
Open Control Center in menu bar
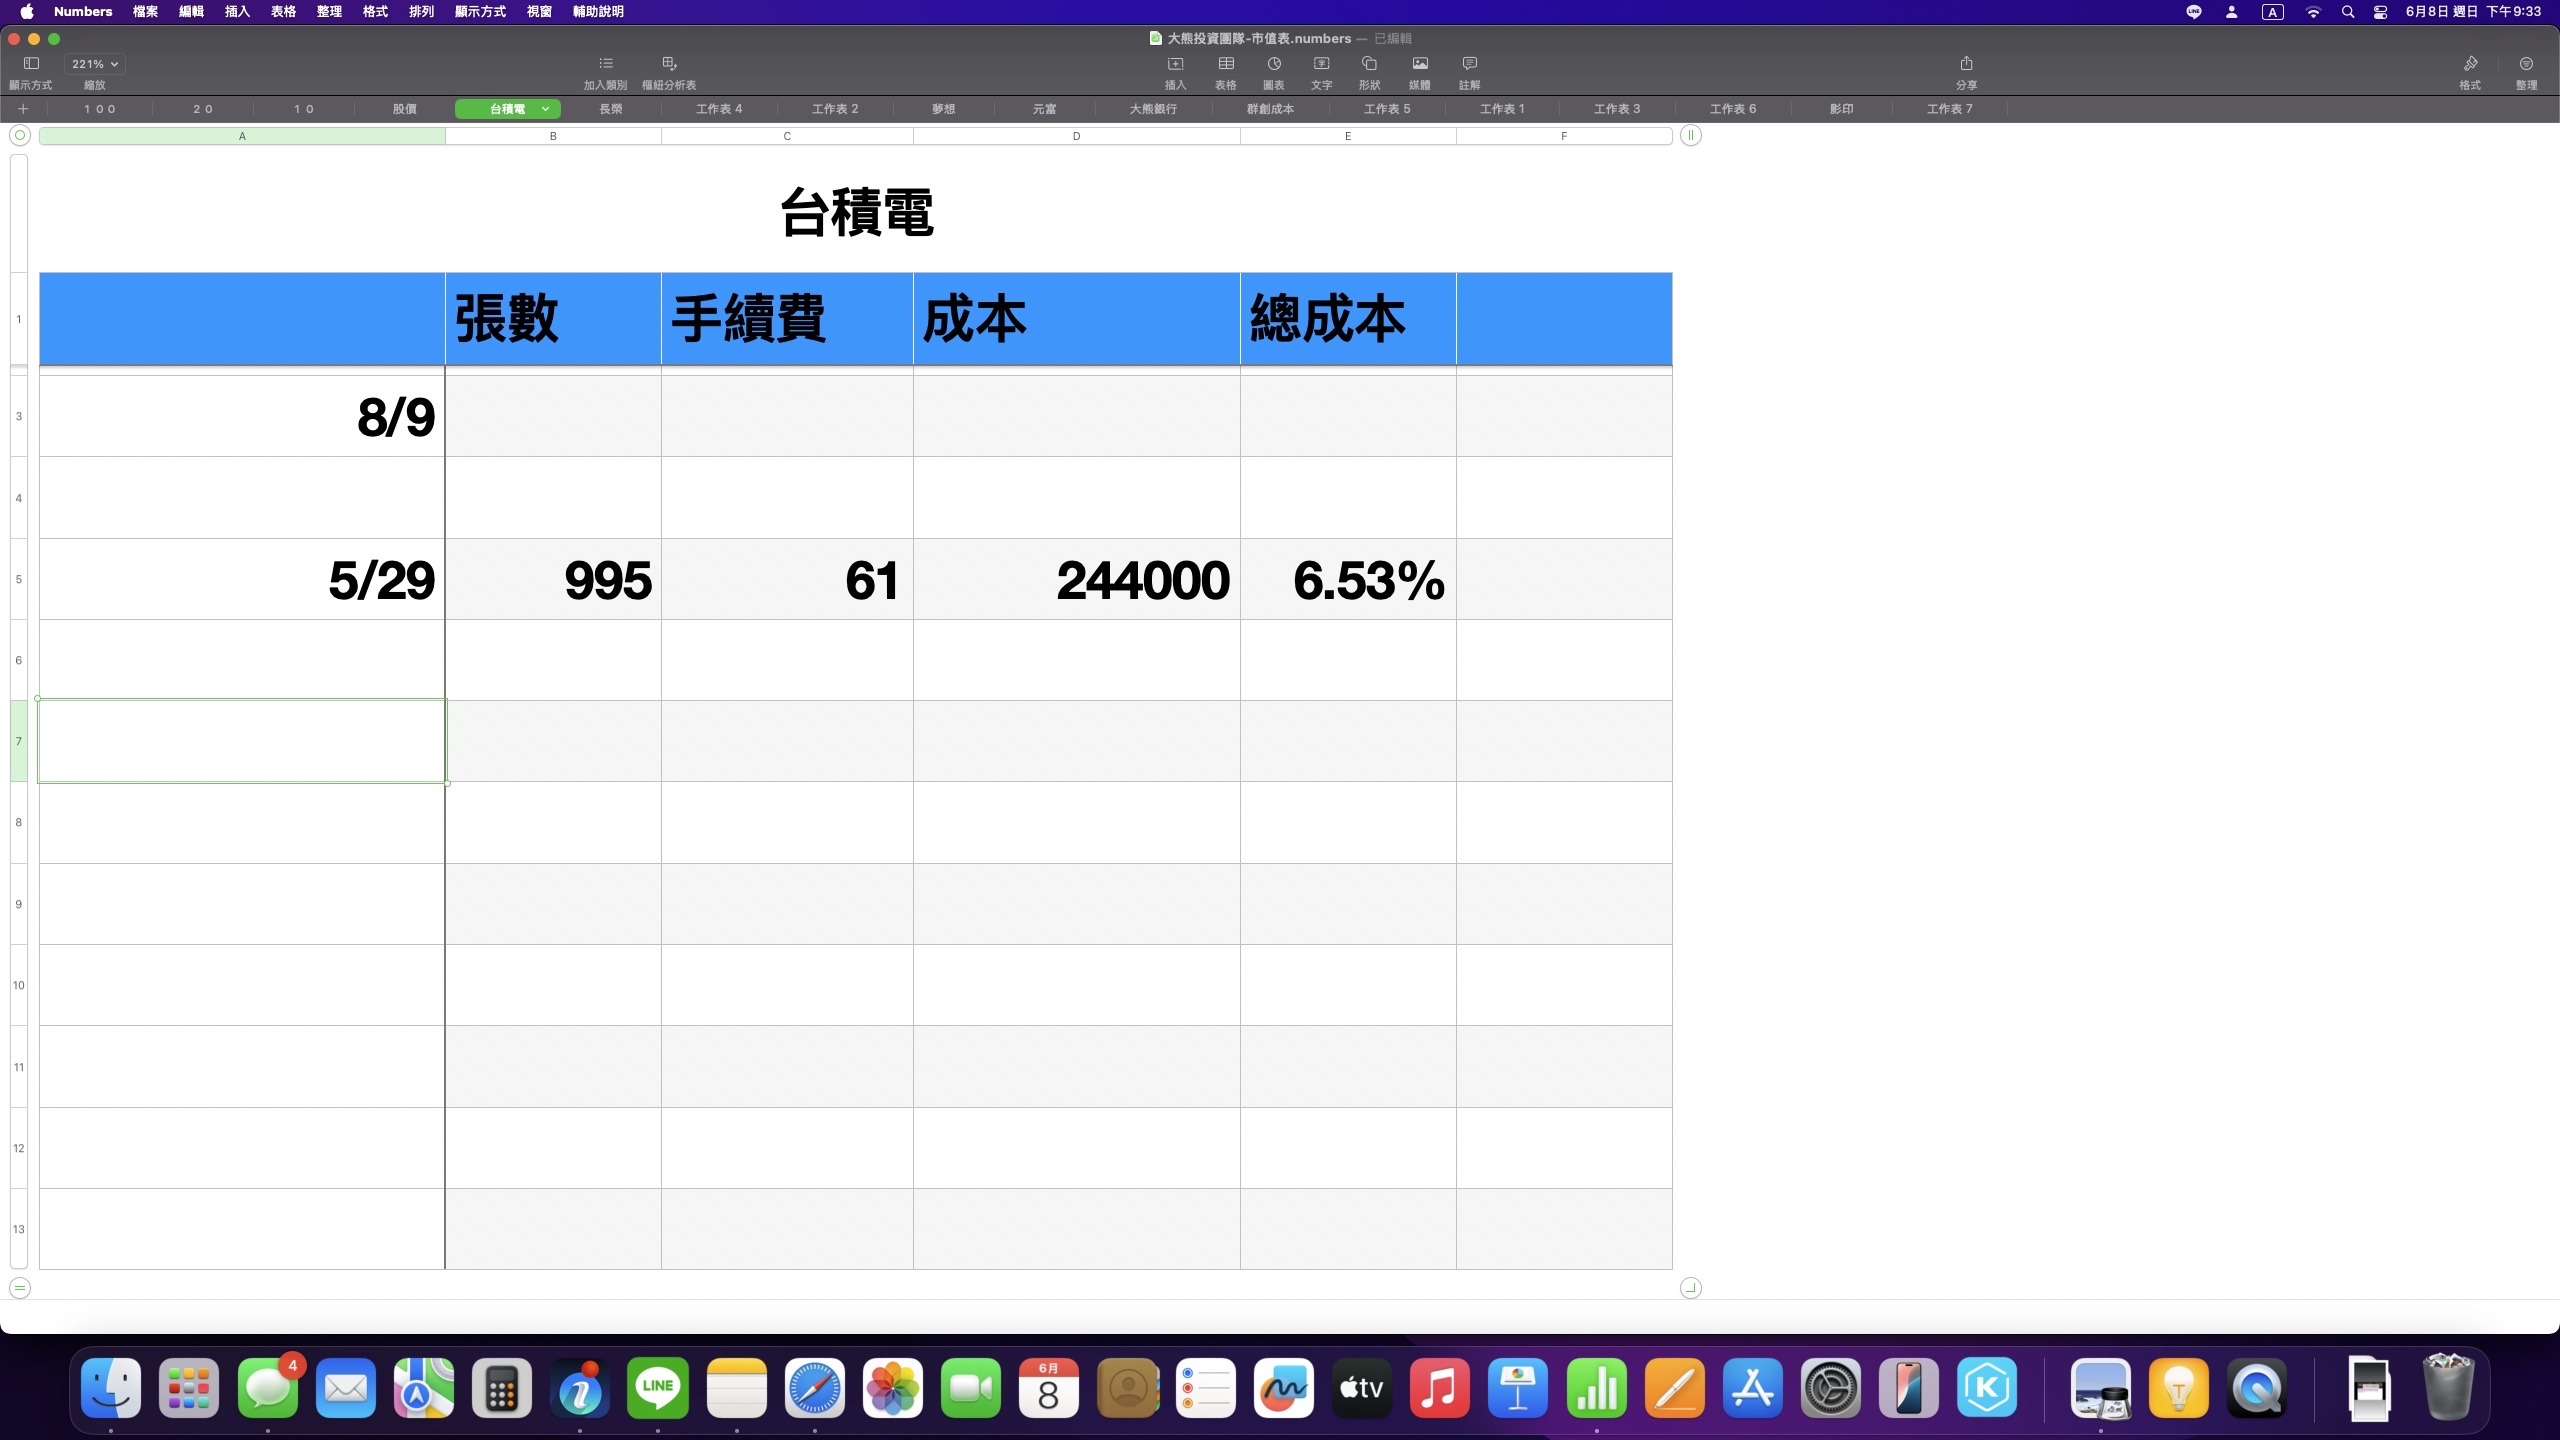click(2380, 12)
